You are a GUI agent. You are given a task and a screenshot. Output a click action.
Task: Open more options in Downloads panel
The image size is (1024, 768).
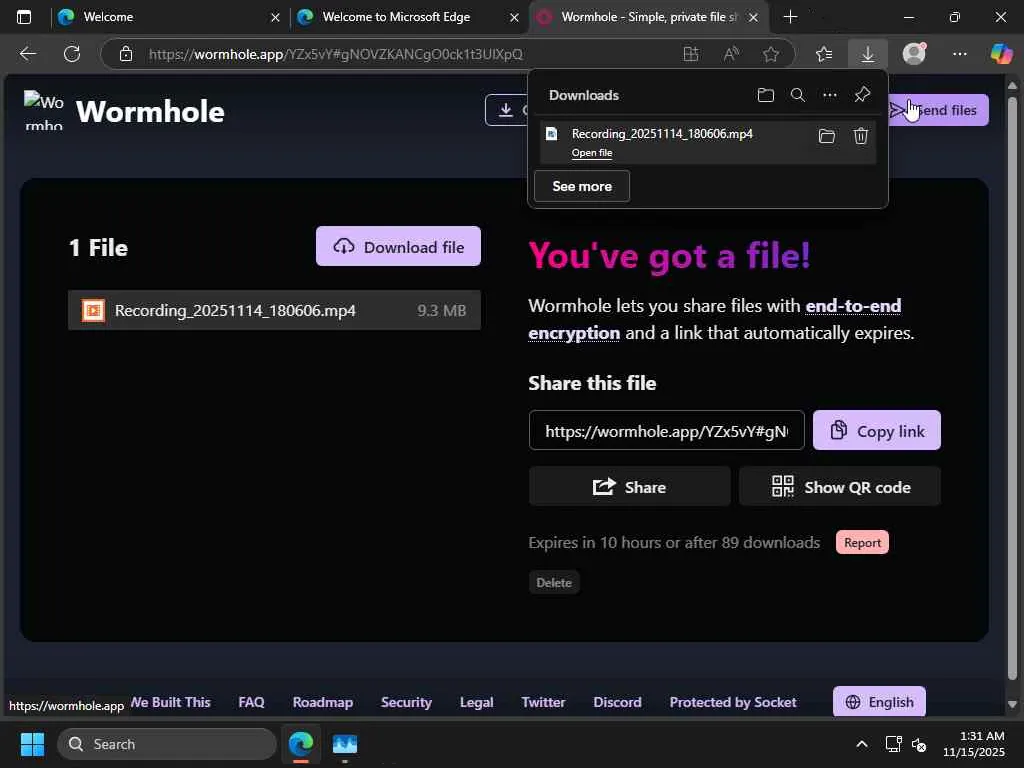[829, 95]
